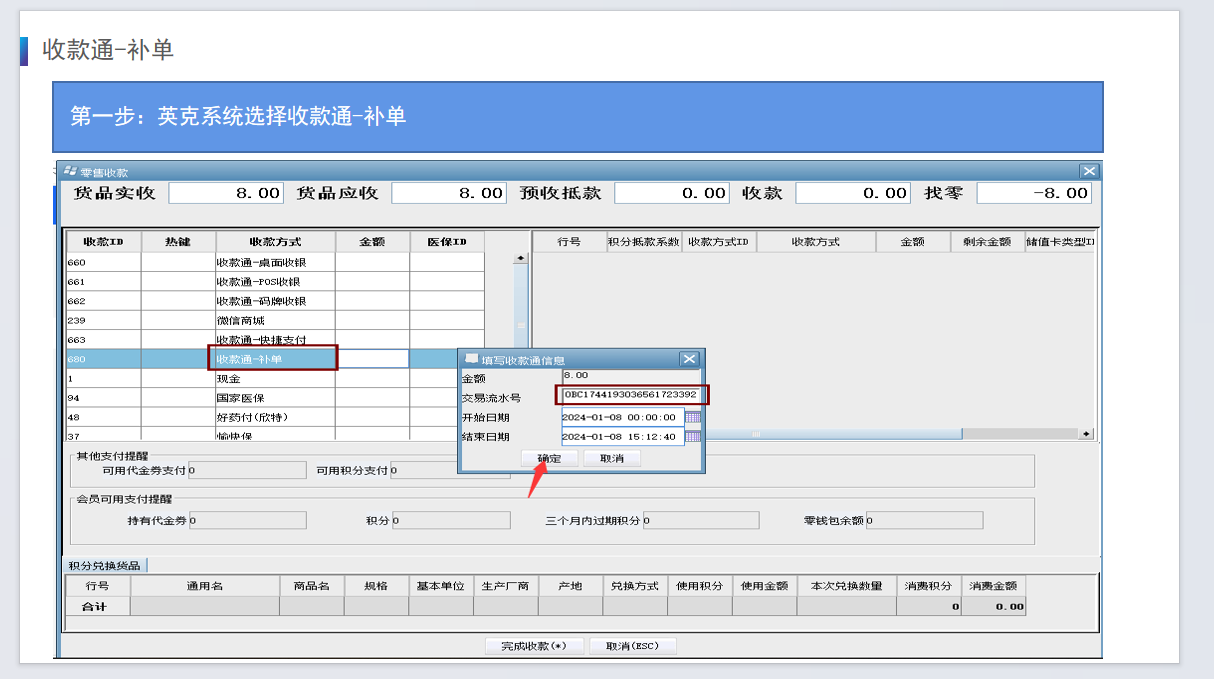The width and height of the screenshot is (1214, 679).
Task: Click the 行号 header in right grid
Action: (x=570, y=242)
